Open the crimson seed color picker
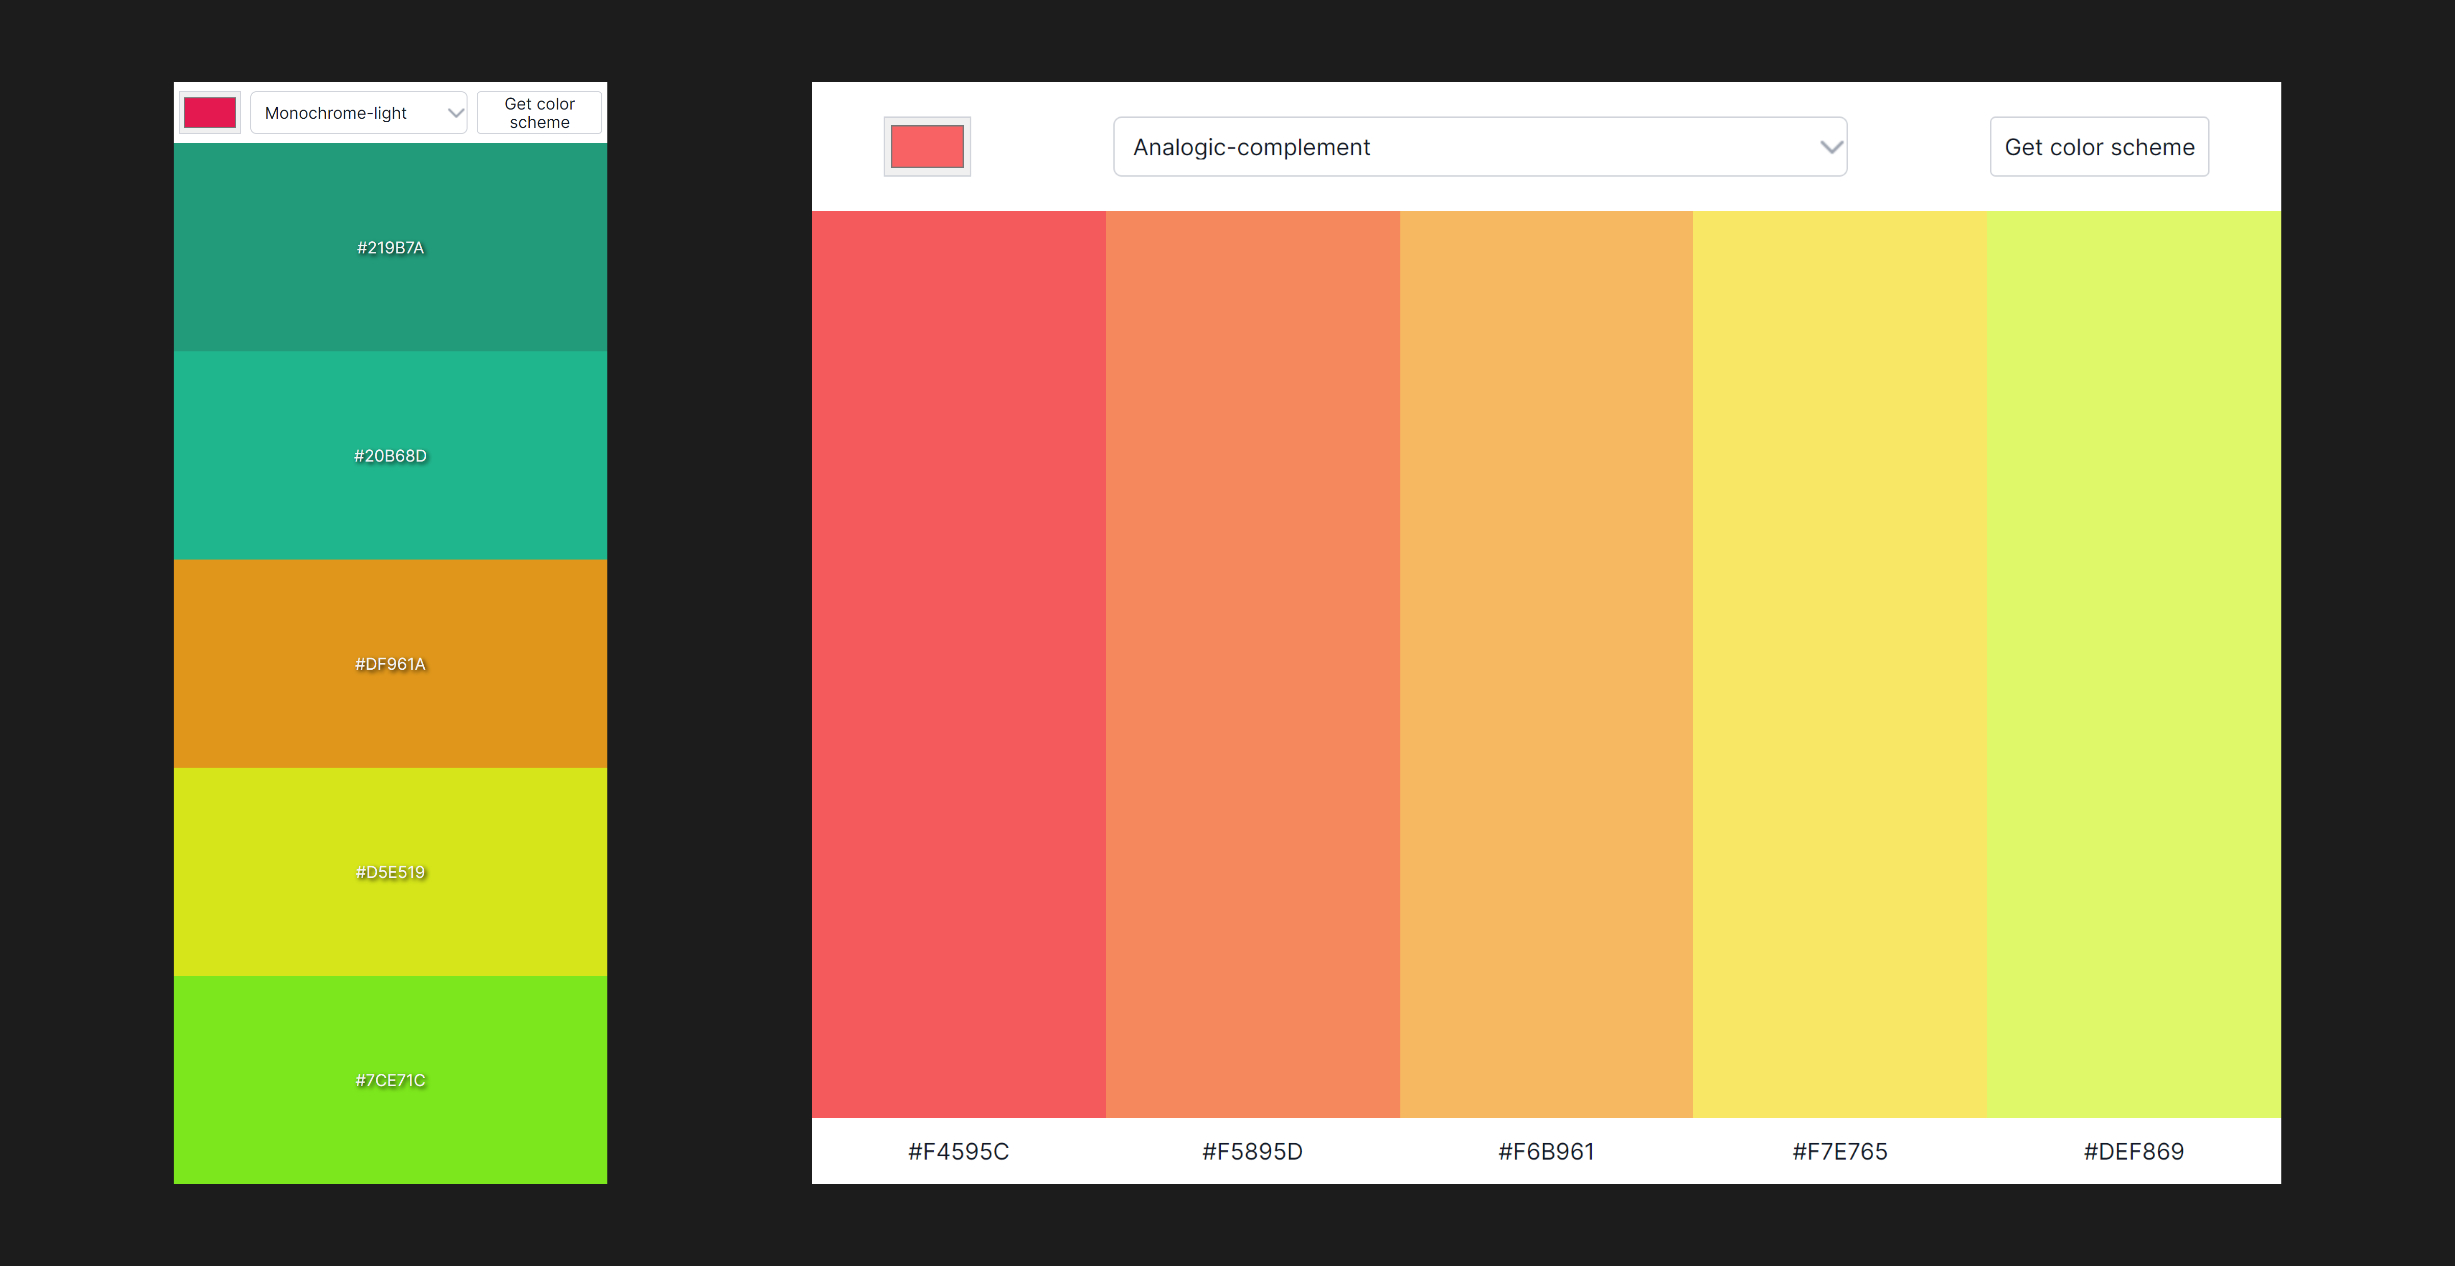 pos(210,113)
